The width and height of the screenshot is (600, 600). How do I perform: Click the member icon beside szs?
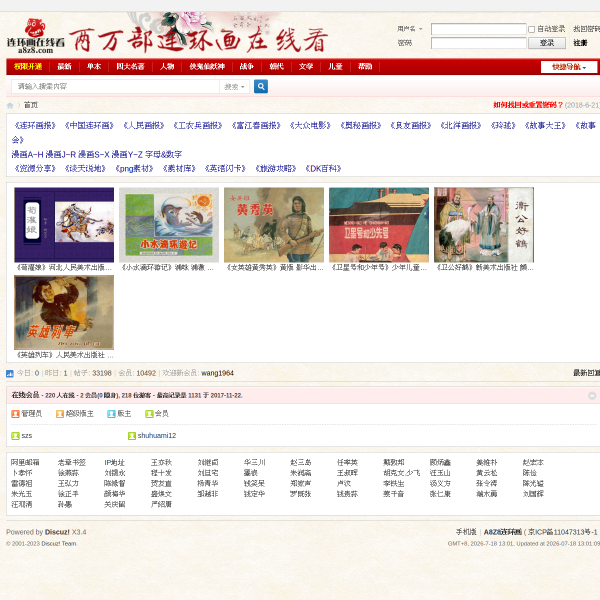(15, 436)
